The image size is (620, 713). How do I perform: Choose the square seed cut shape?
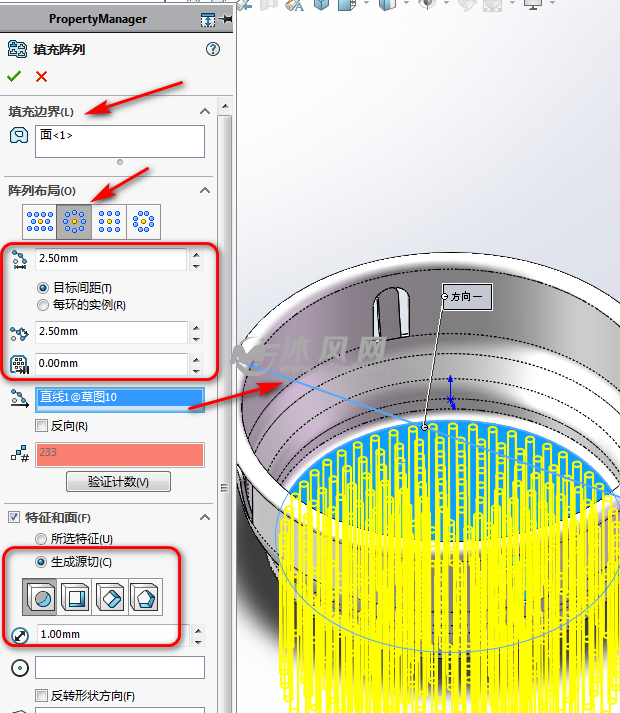click(x=75, y=597)
